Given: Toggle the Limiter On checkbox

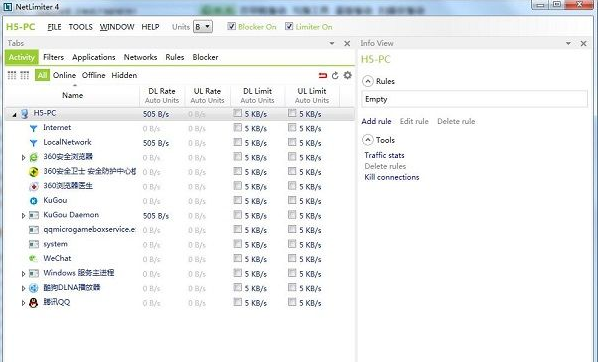Looking at the screenshot, I should pos(289,26).
